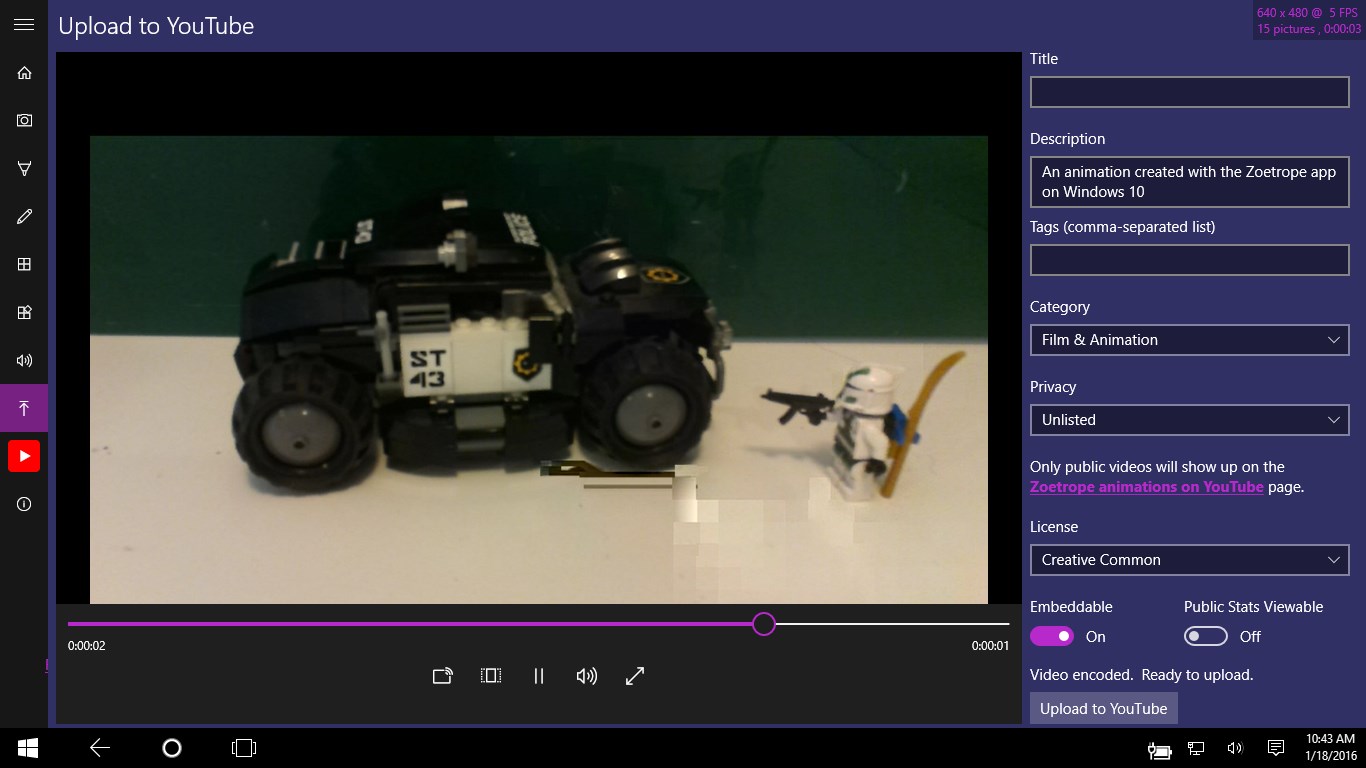Select the YouTube icon in the sidebar
Viewport: 1366px width, 768px height.
click(24, 456)
